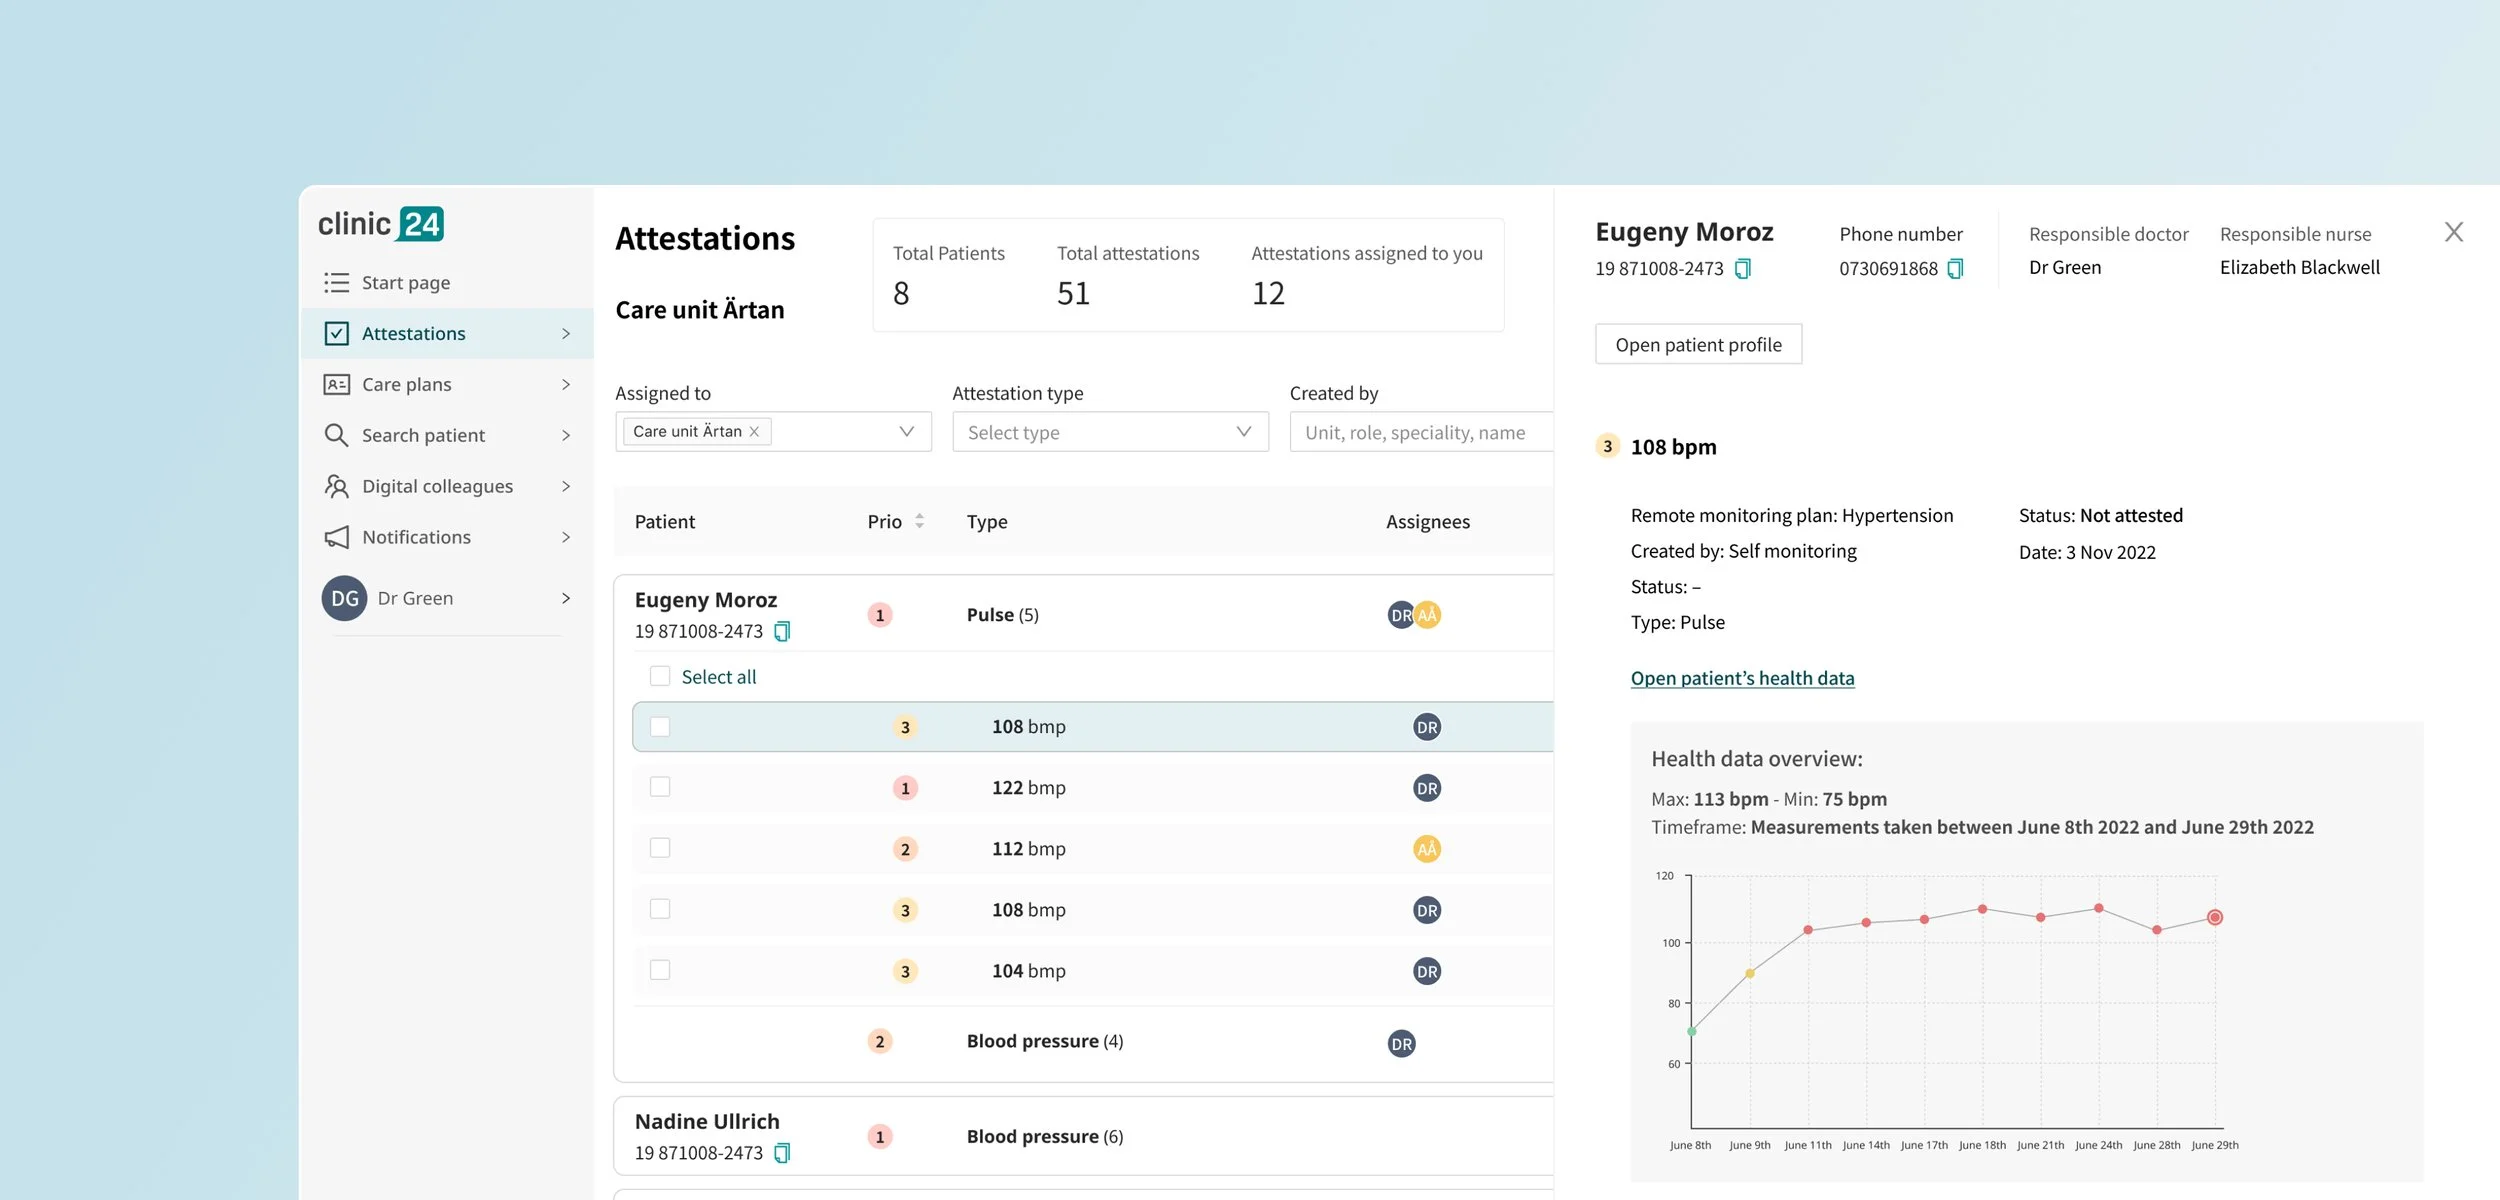This screenshot has height=1200, width=2500.
Task: Sort table by Prio column arrows
Action: point(919,521)
